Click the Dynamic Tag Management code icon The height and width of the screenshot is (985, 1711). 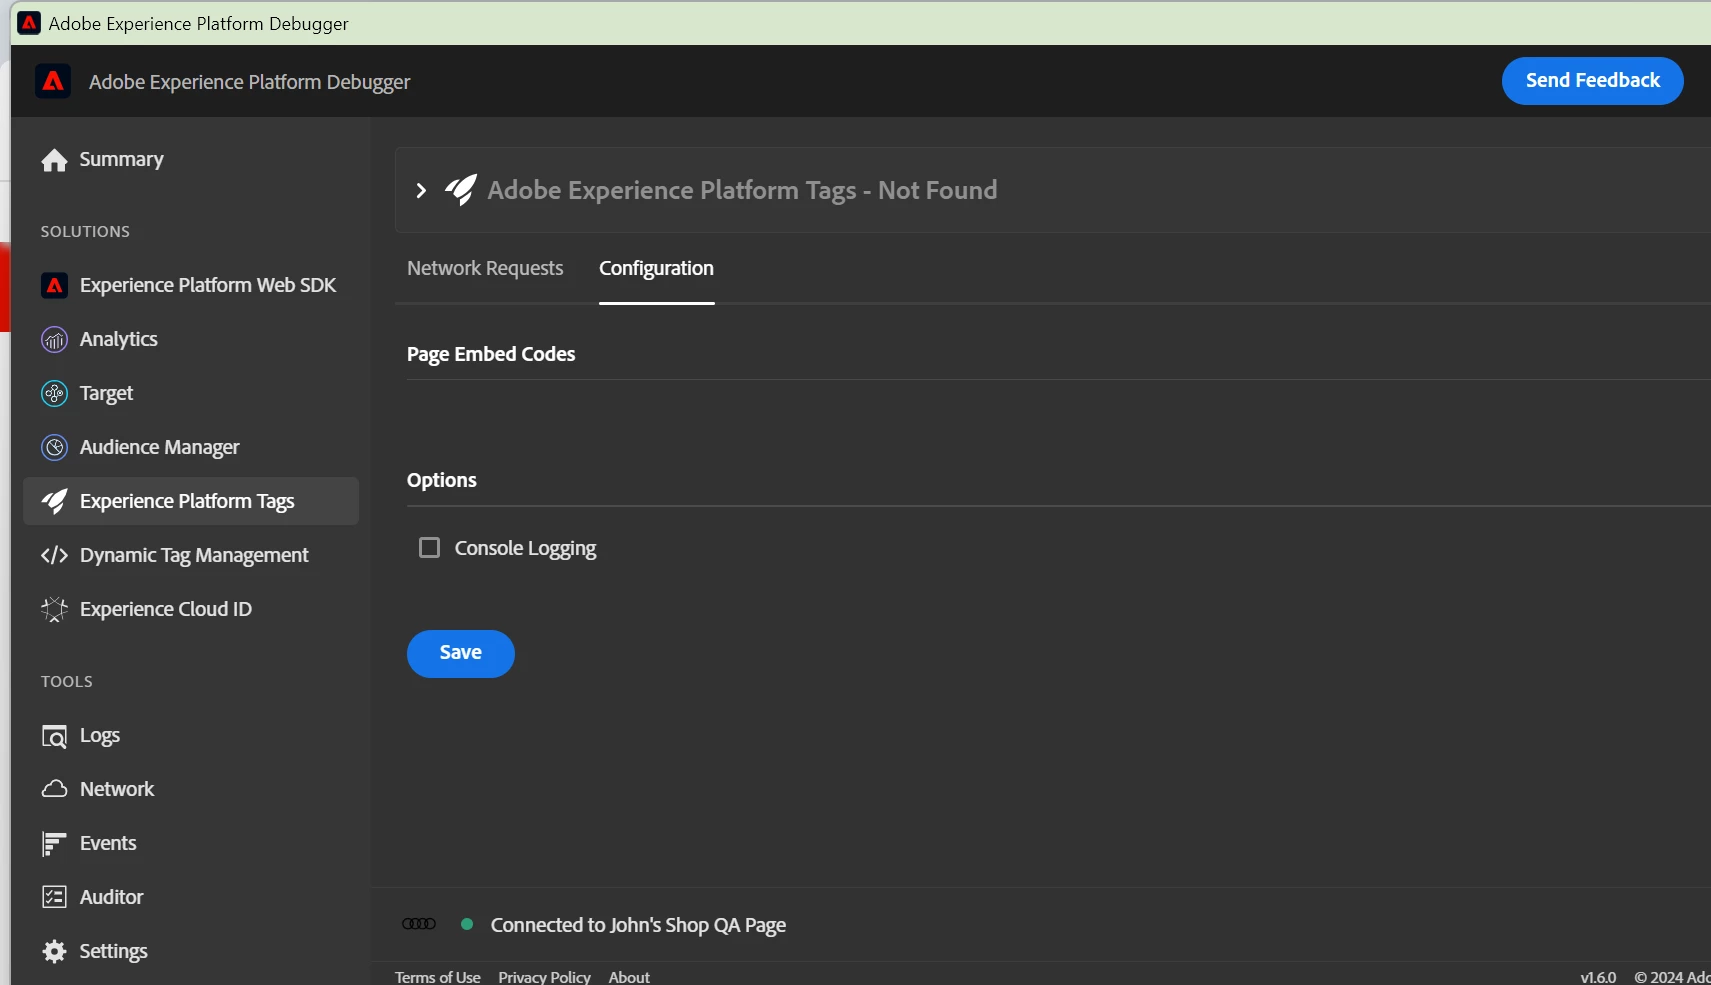(x=55, y=555)
